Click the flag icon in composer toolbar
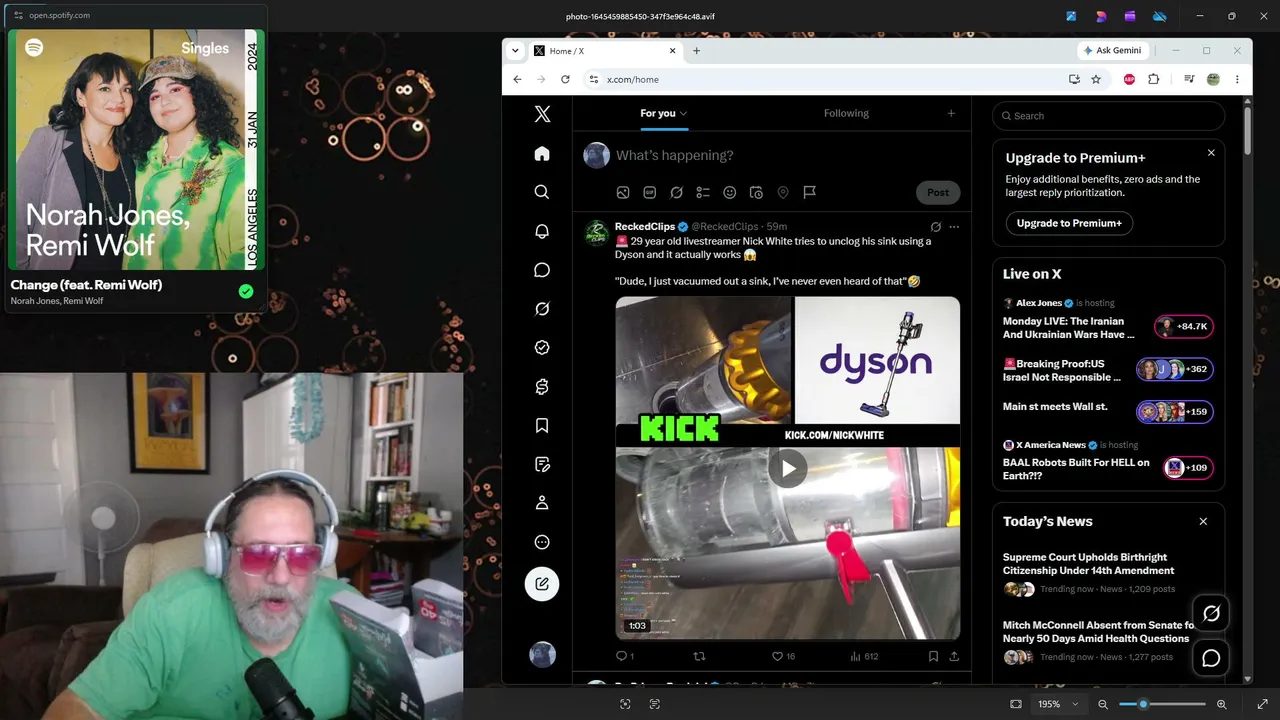This screenshot has width=1280, height=720. click(810, 192)
